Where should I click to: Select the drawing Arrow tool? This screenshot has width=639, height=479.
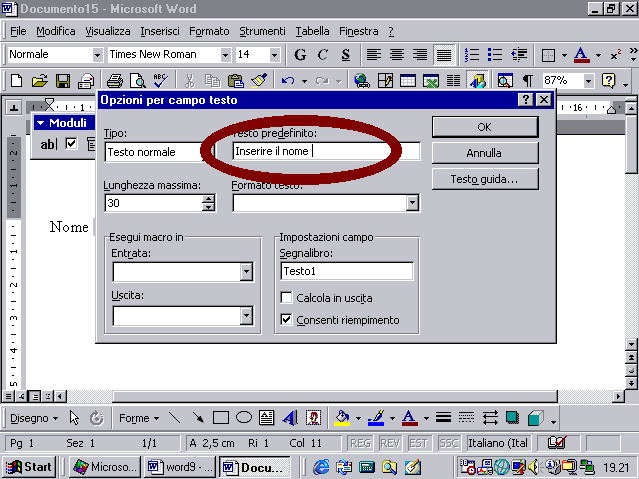click(198, 418)
